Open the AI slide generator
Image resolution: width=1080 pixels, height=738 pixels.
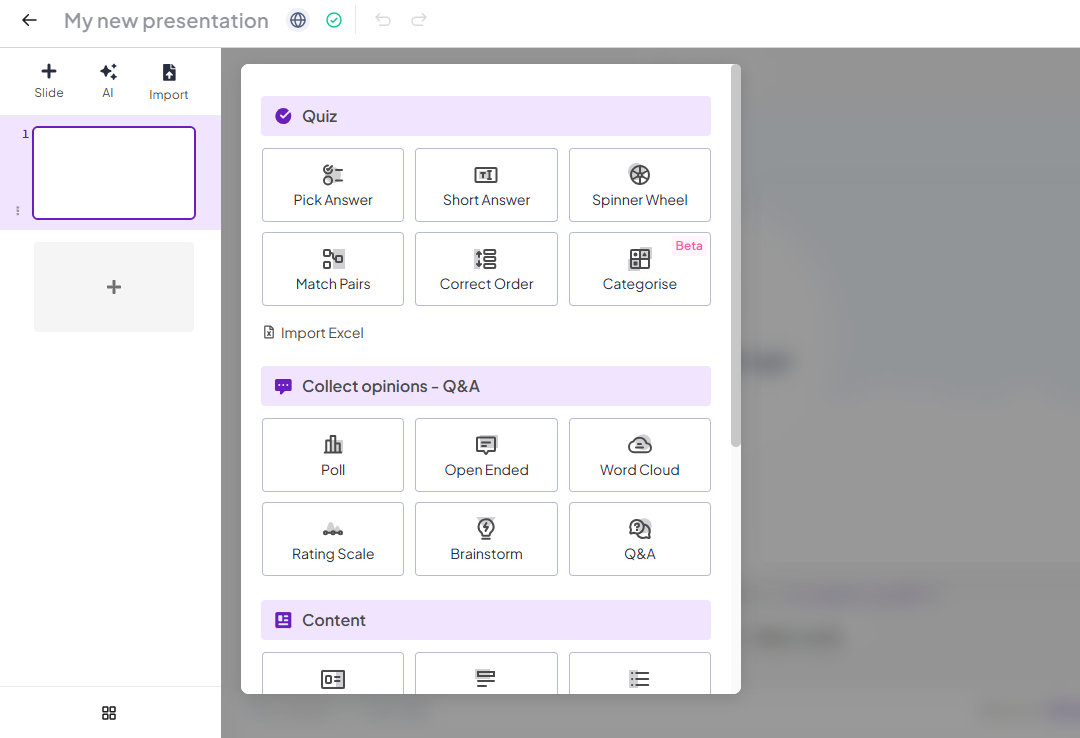click(x=108, y=80)
